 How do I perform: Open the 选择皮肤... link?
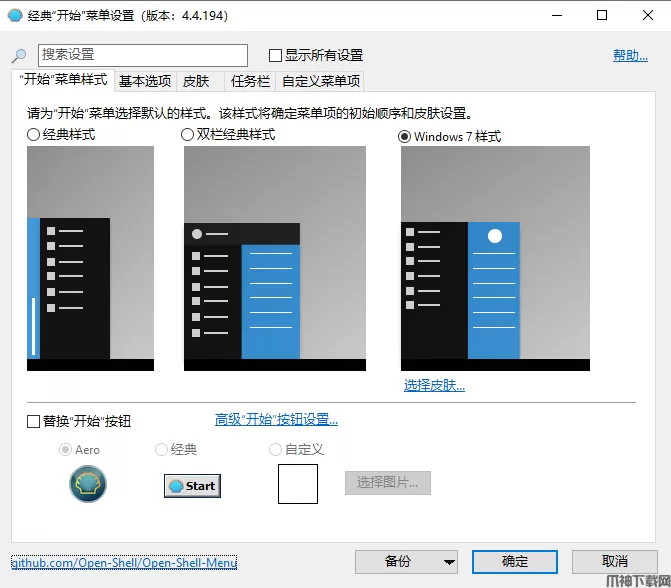point(434,385)
